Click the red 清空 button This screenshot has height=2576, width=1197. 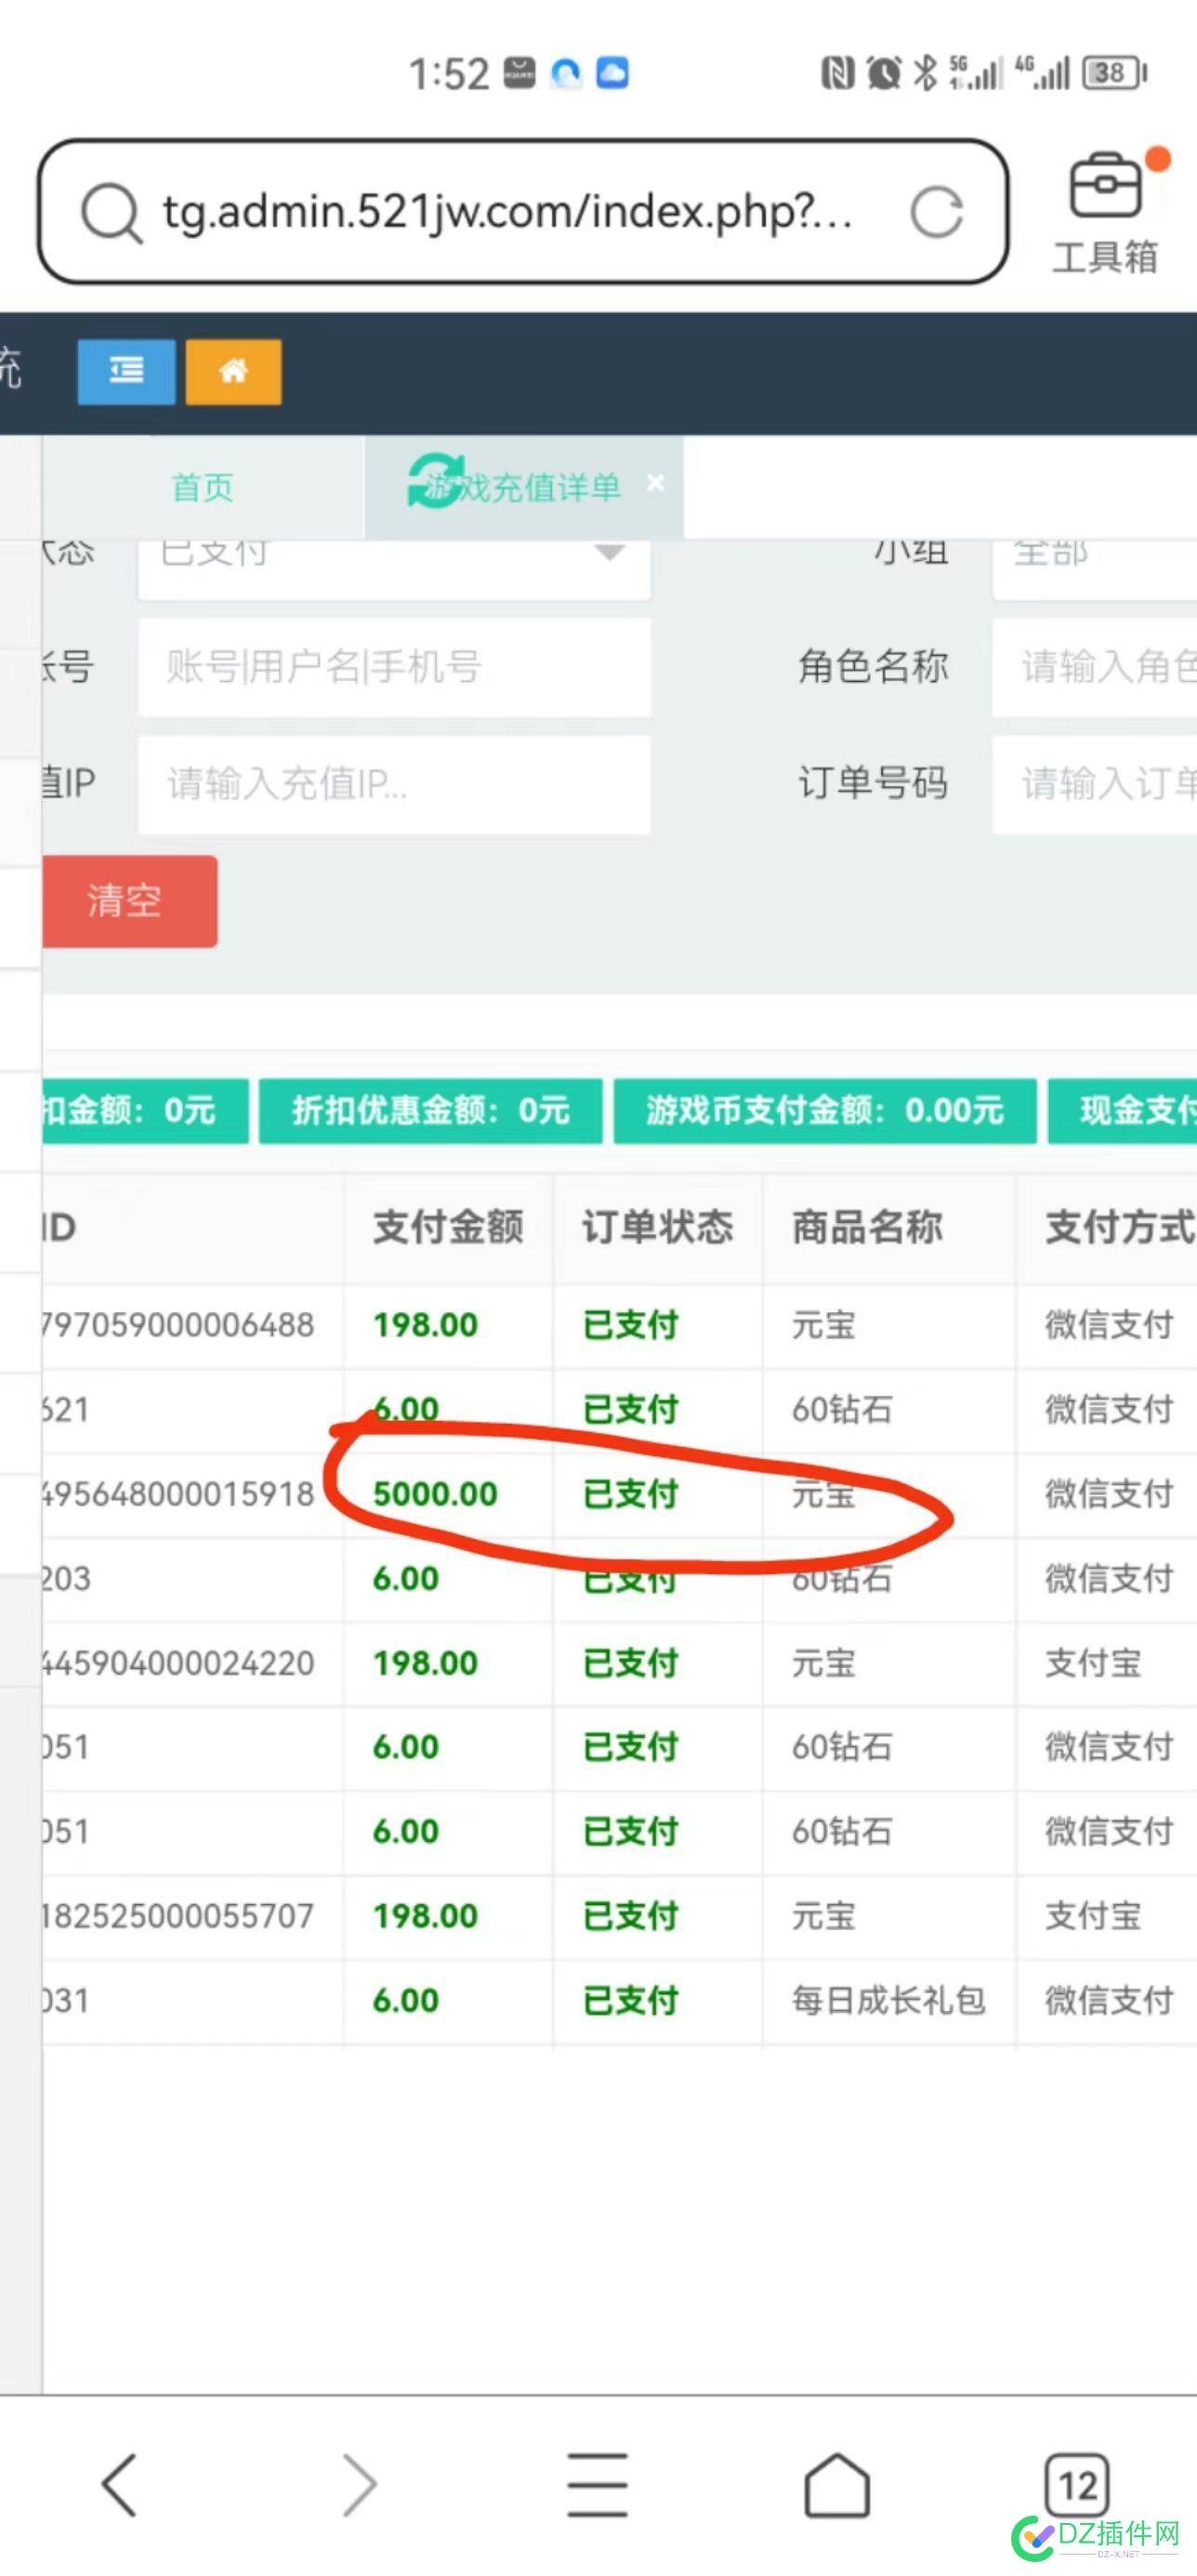129,902
